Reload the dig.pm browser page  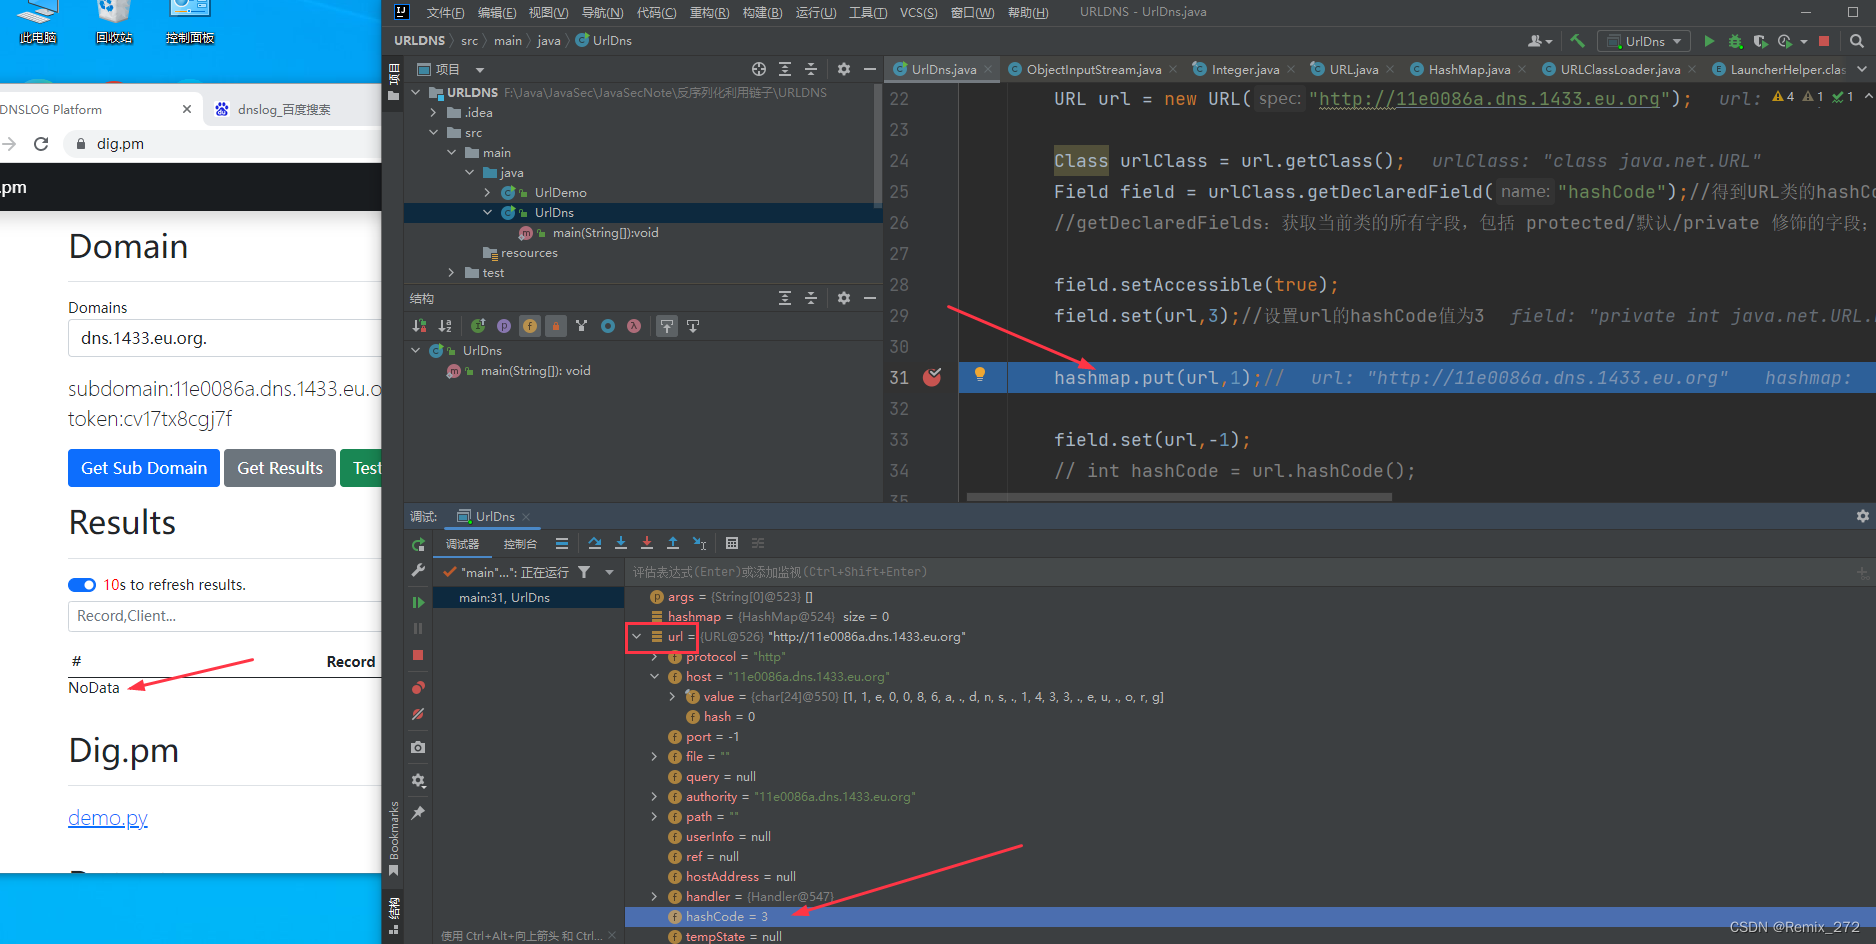point(41,144)
